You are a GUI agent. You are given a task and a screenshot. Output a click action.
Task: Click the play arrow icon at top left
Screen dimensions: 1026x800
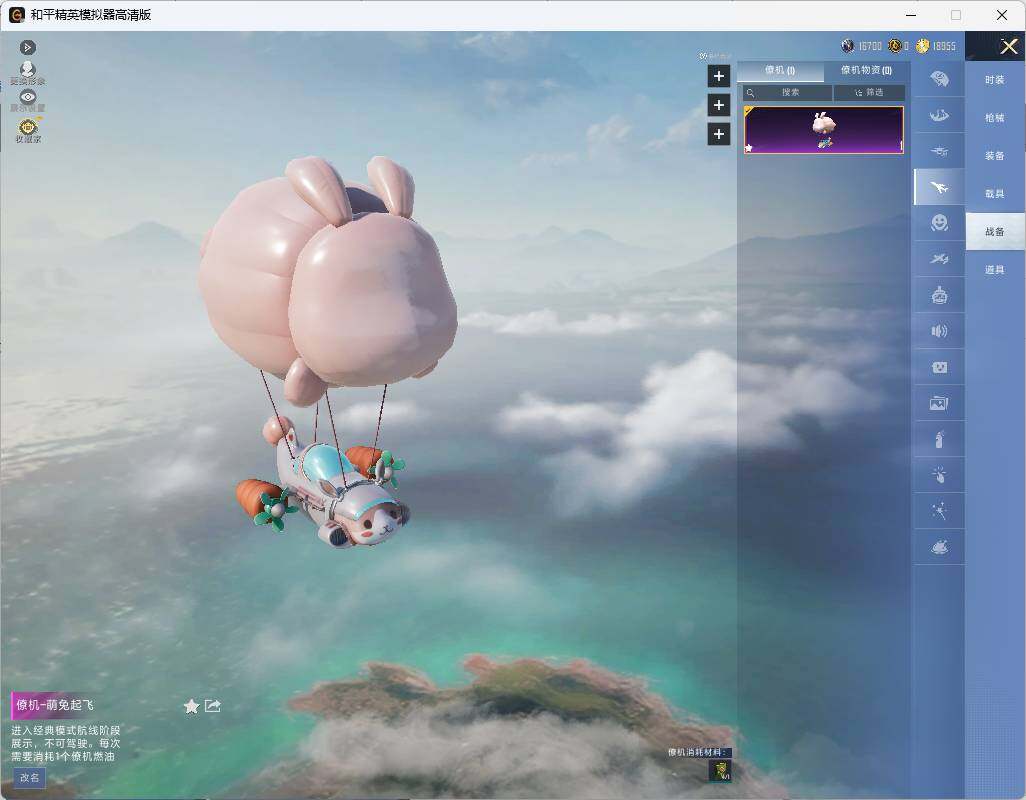[x=27, y=47]
